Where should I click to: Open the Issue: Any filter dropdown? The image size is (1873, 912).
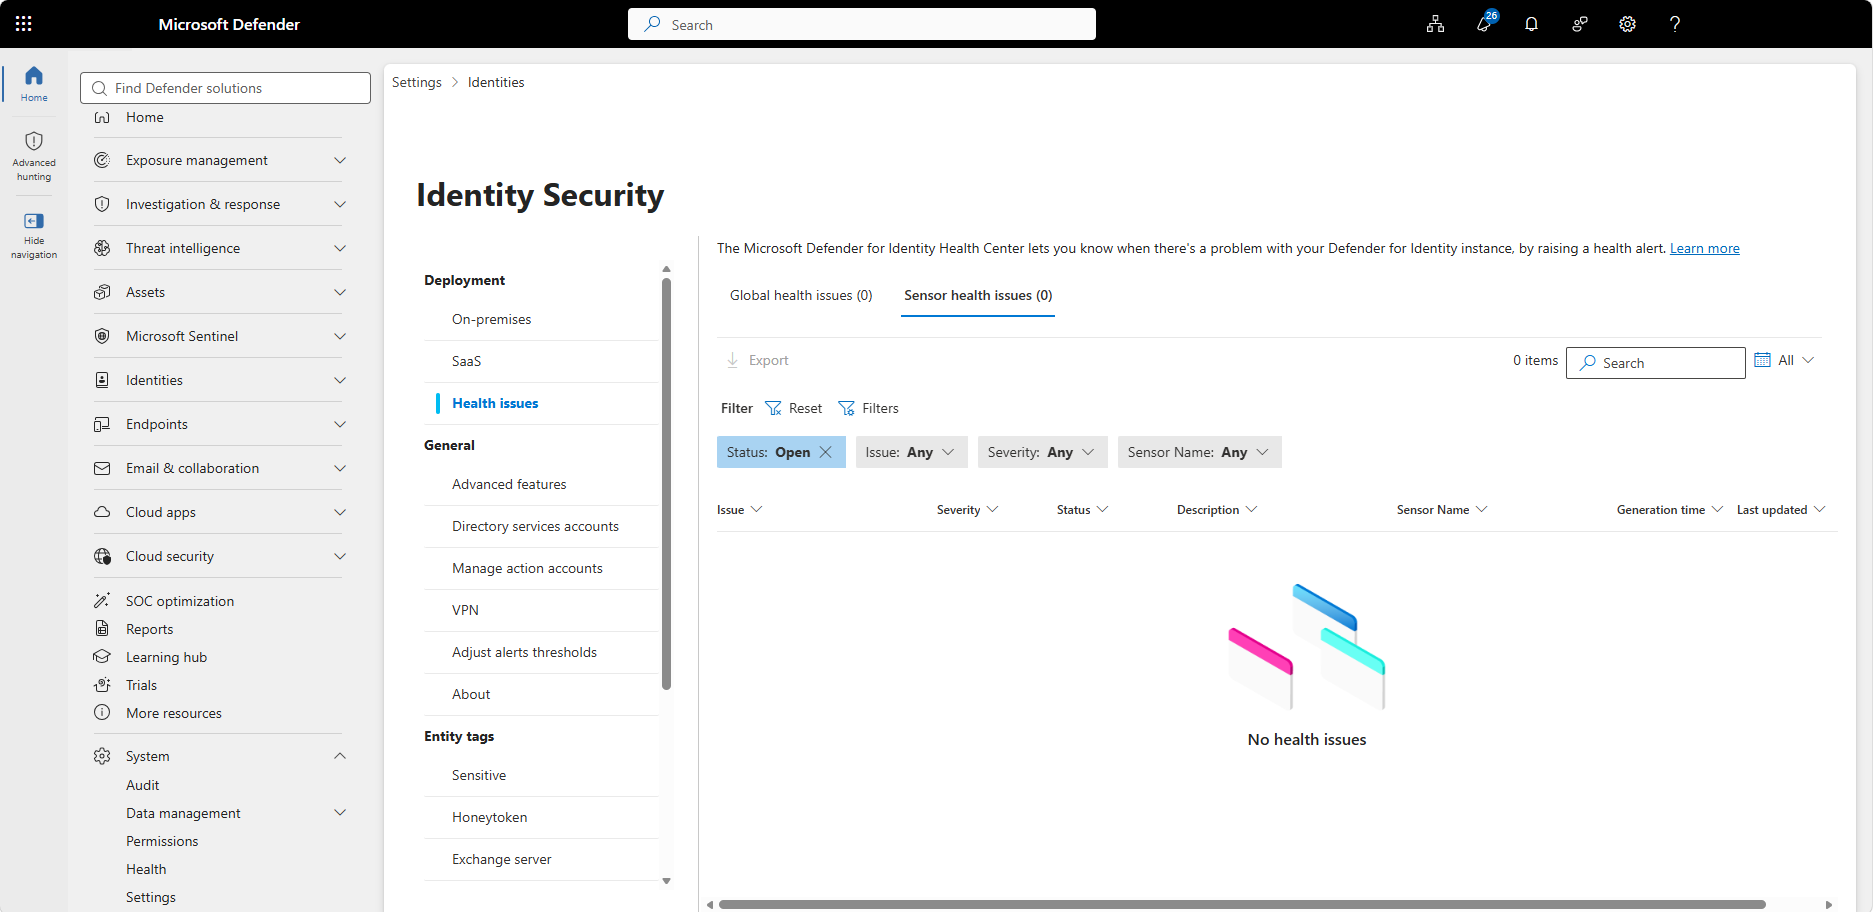click(911, 452)
